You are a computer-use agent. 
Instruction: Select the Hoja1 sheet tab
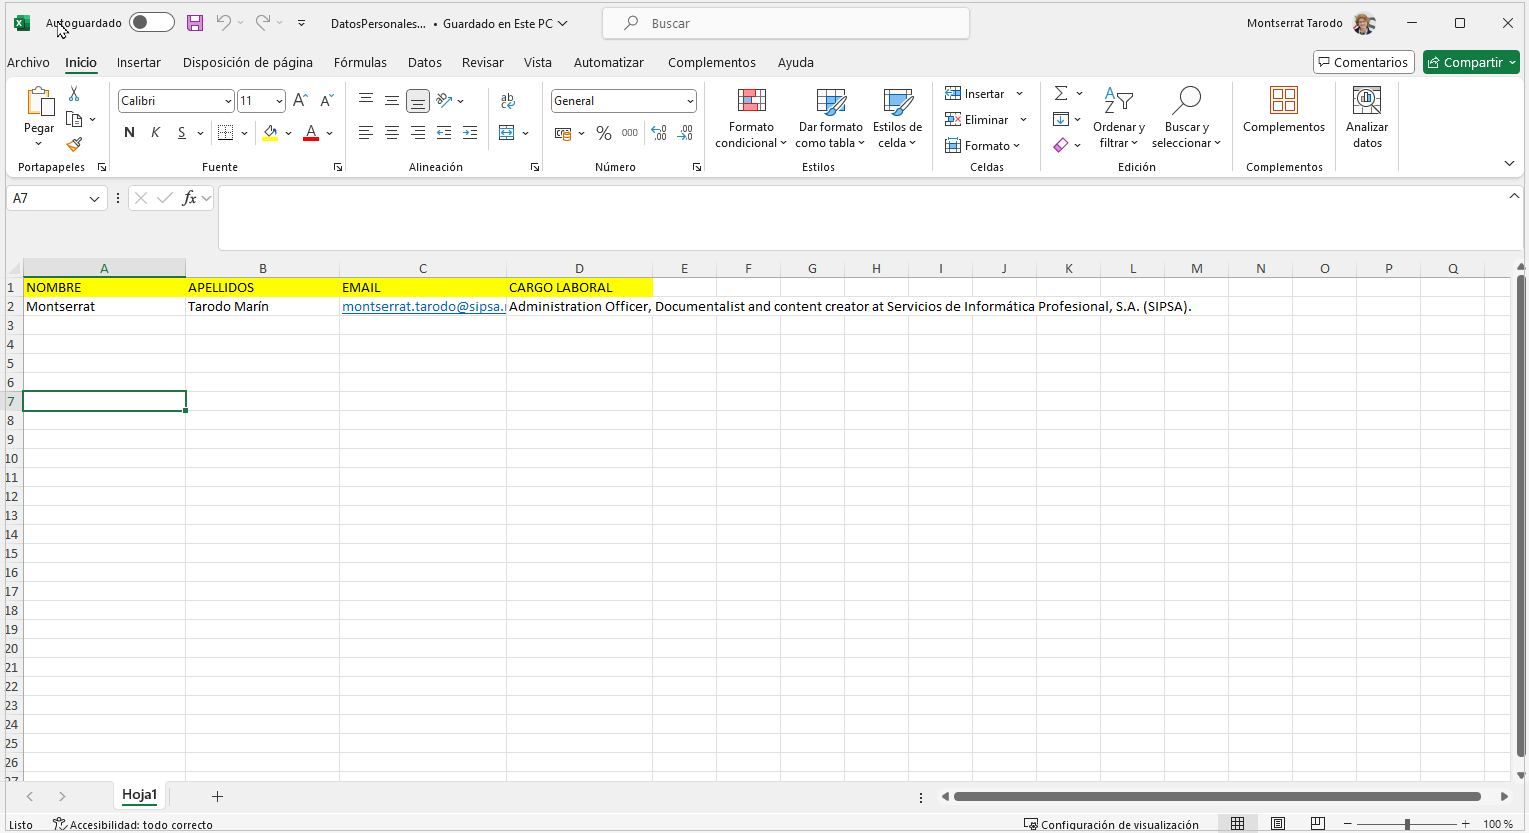140,795
